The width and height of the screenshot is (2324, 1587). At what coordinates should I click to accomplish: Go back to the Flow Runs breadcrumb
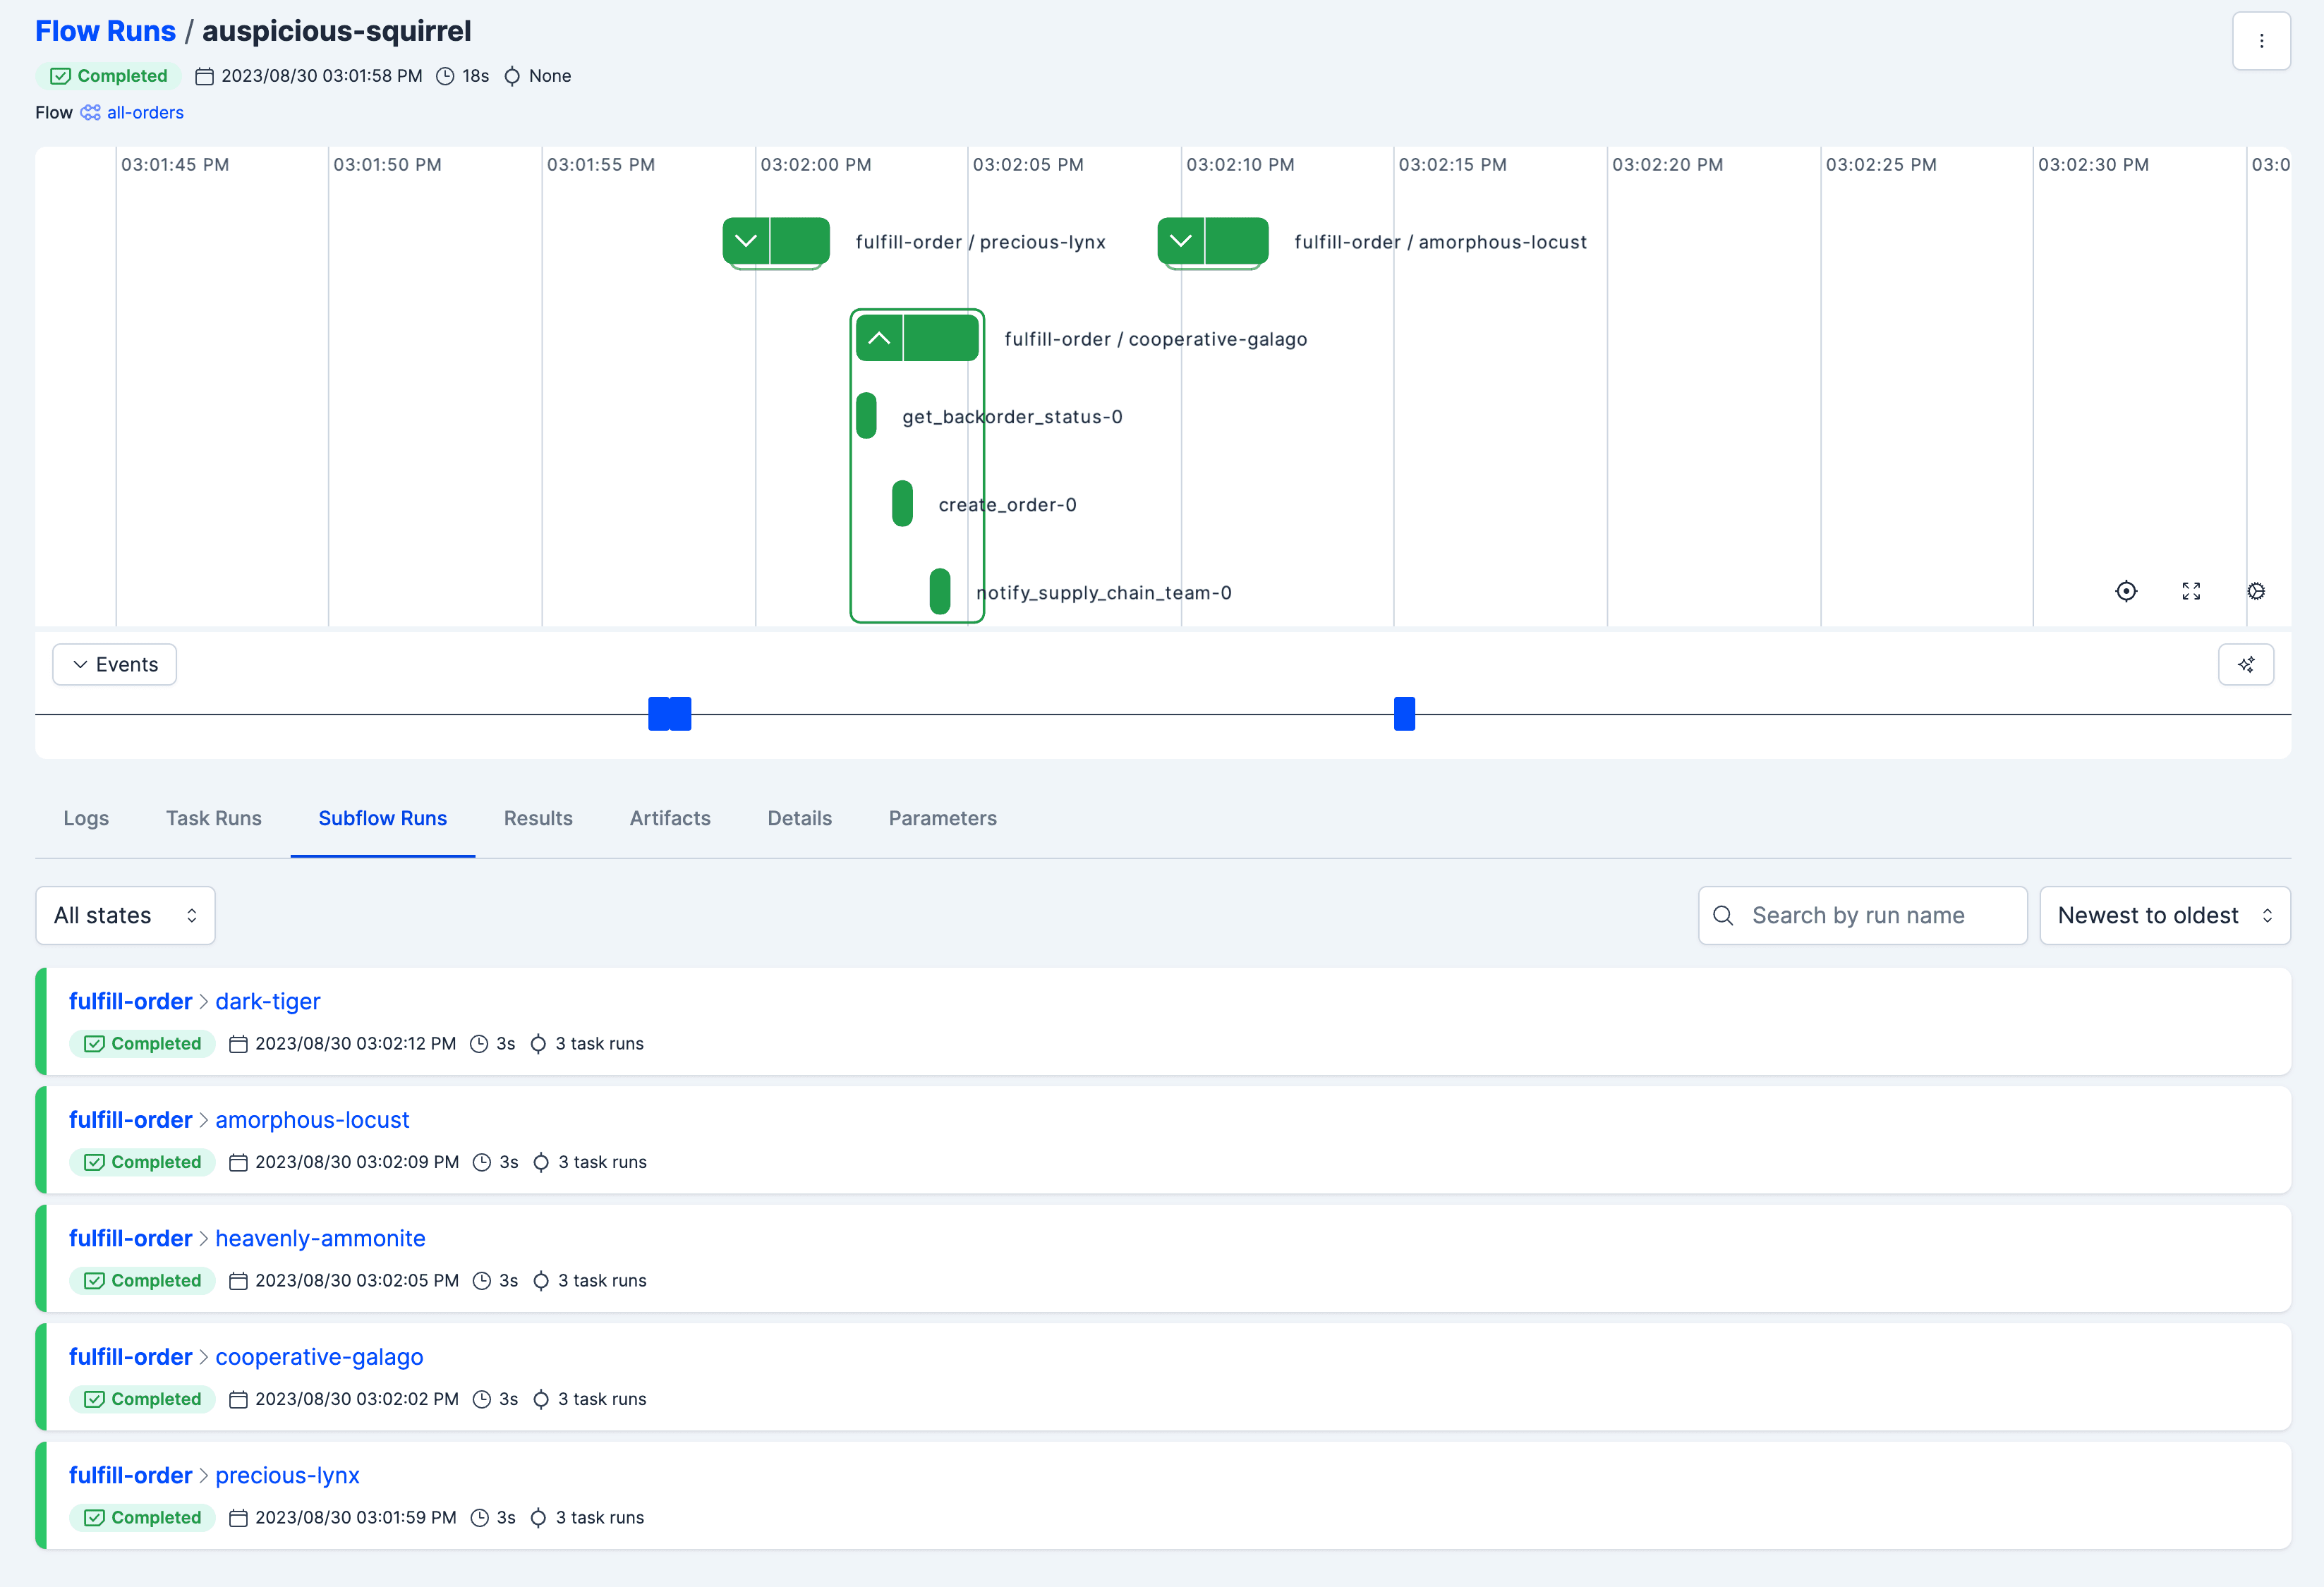[105, 31]
